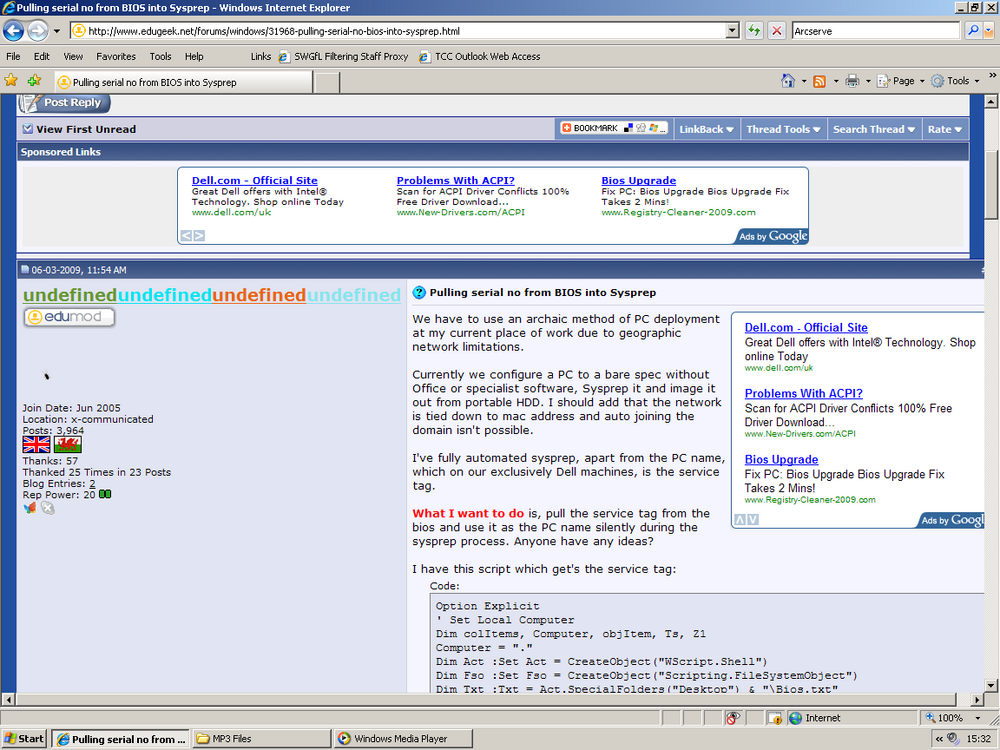Open the Tools menu in menu bar
The height and width of the screenshot is (750, 1000).
[160, 57]
